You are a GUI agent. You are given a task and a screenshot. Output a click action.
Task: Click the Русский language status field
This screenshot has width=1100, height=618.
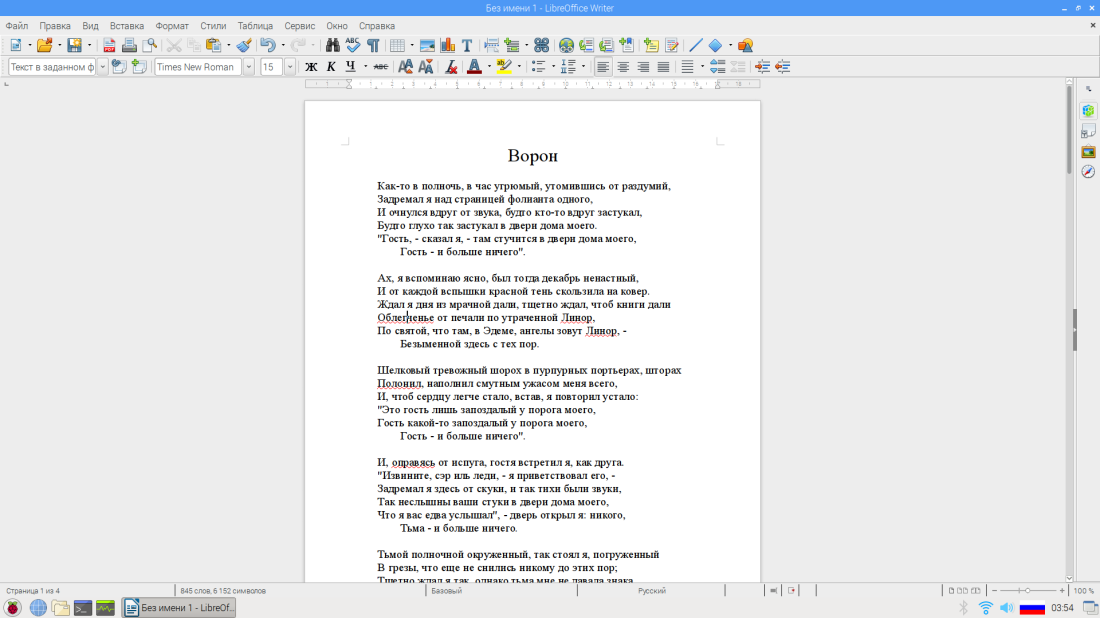[x=652, y=591]
